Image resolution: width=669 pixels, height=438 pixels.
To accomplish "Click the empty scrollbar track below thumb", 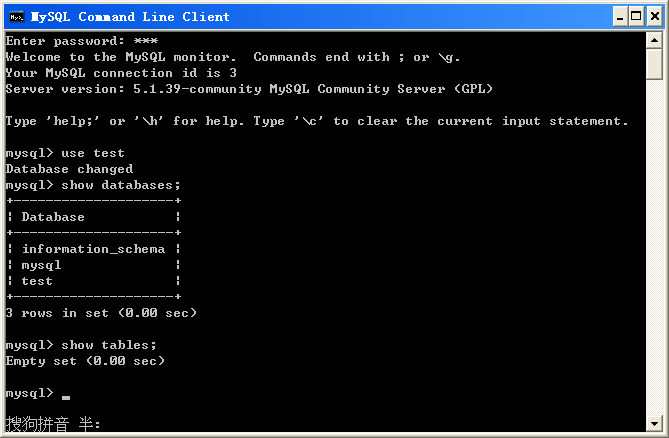I will [x=654, y=247].
